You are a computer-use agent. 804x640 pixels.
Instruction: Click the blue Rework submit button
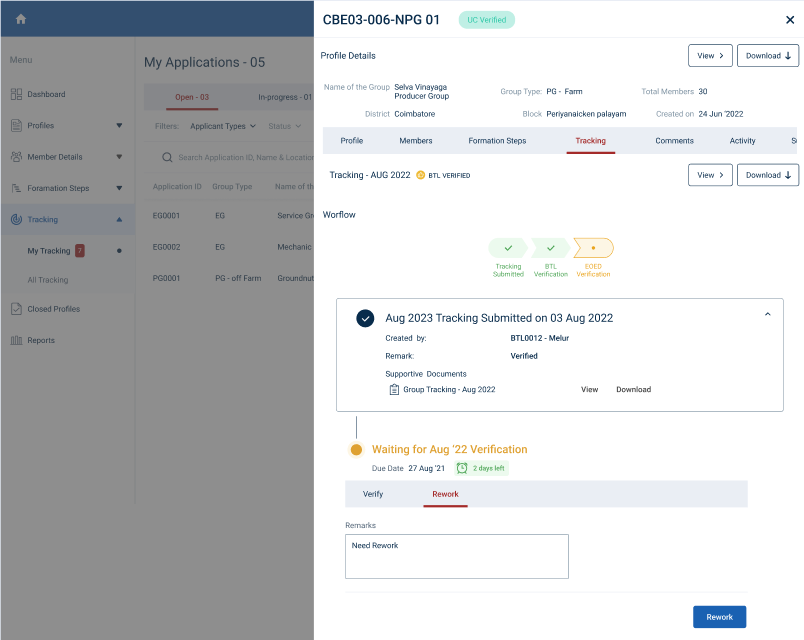coord(719,617)
